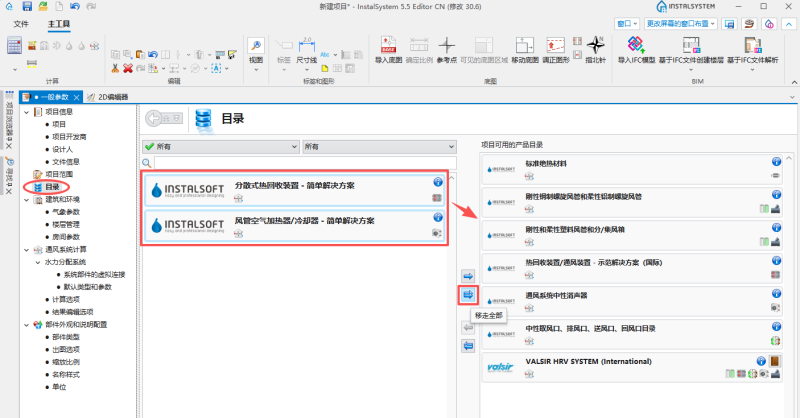Open the second 所有 filter dropdown
The height and width of the screenshot is (418, 800).
tap(379, 146)
